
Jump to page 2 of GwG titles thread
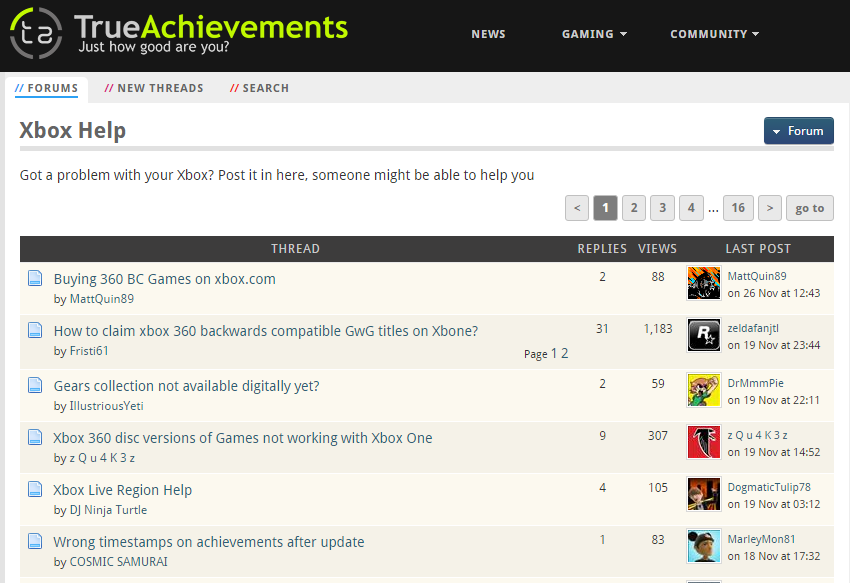click(x=565, y=353)
